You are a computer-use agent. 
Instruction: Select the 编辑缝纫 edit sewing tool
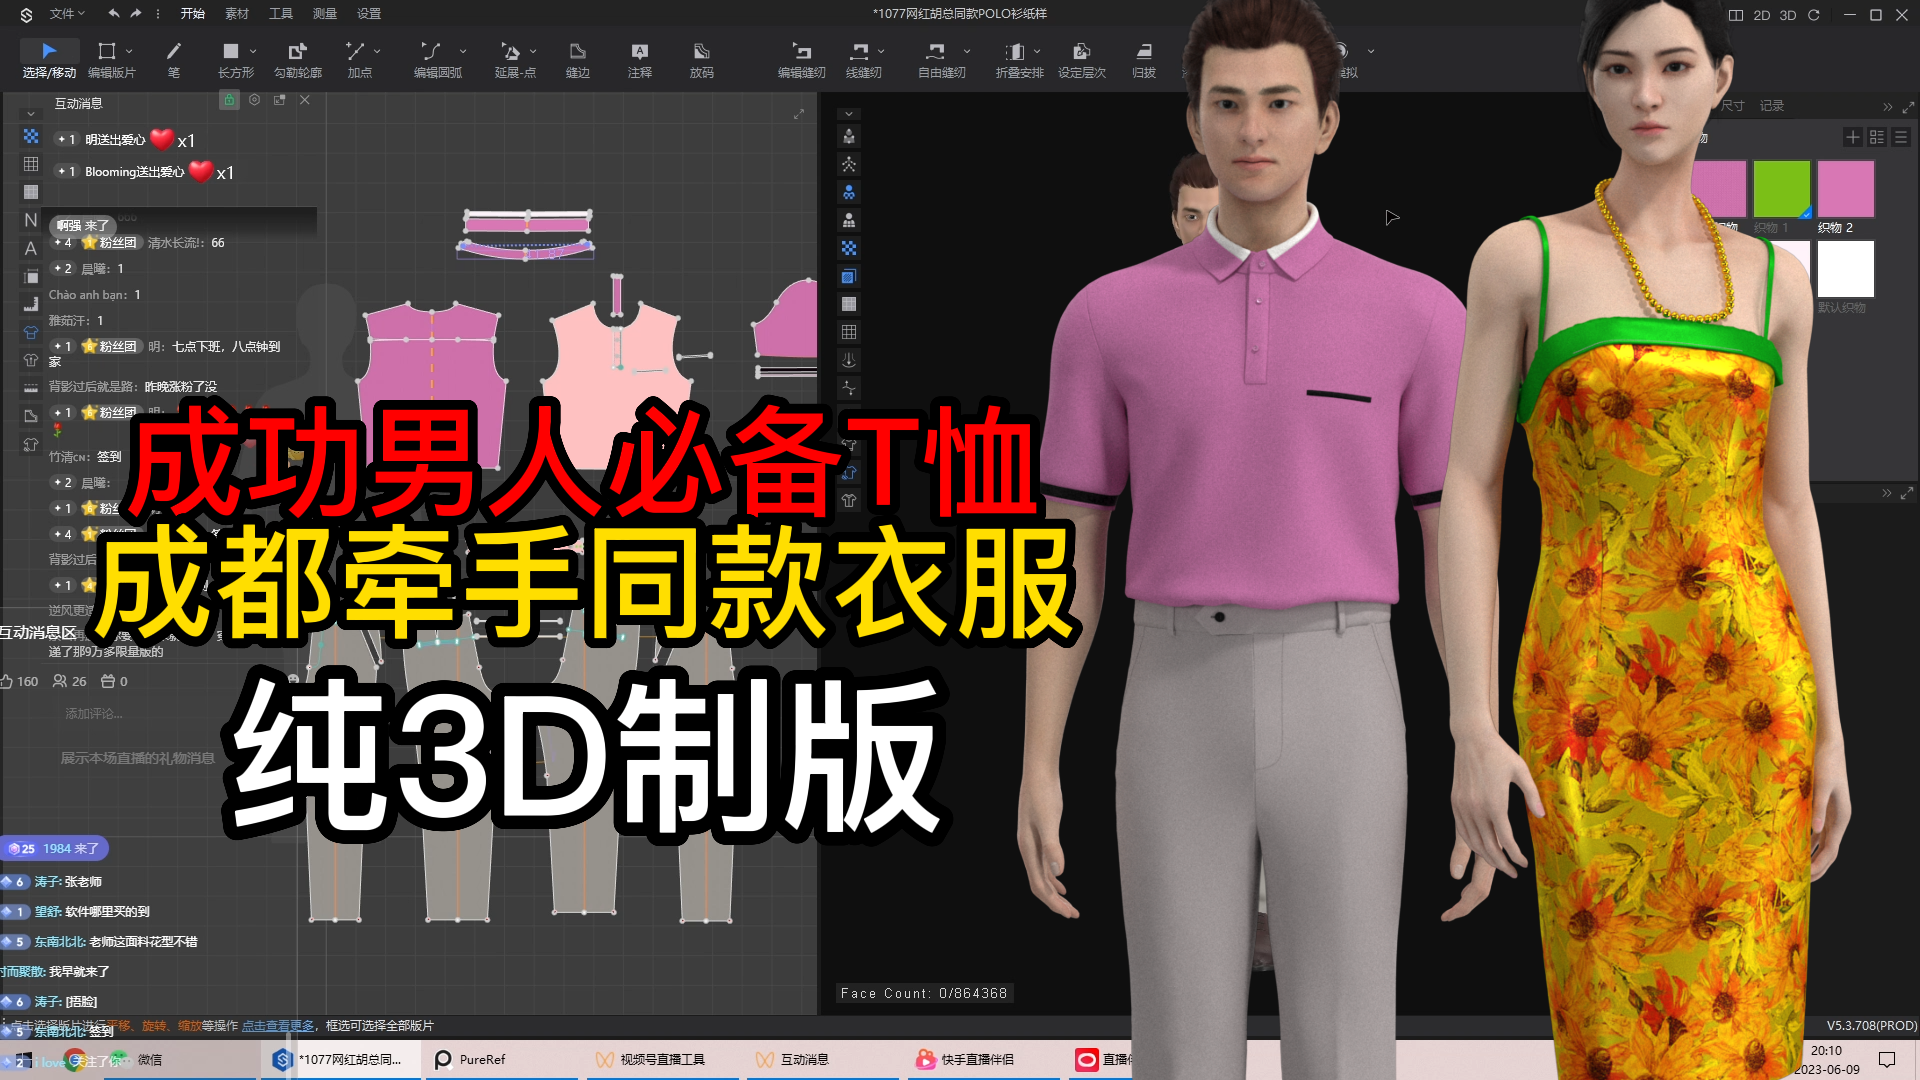(802, 59)
